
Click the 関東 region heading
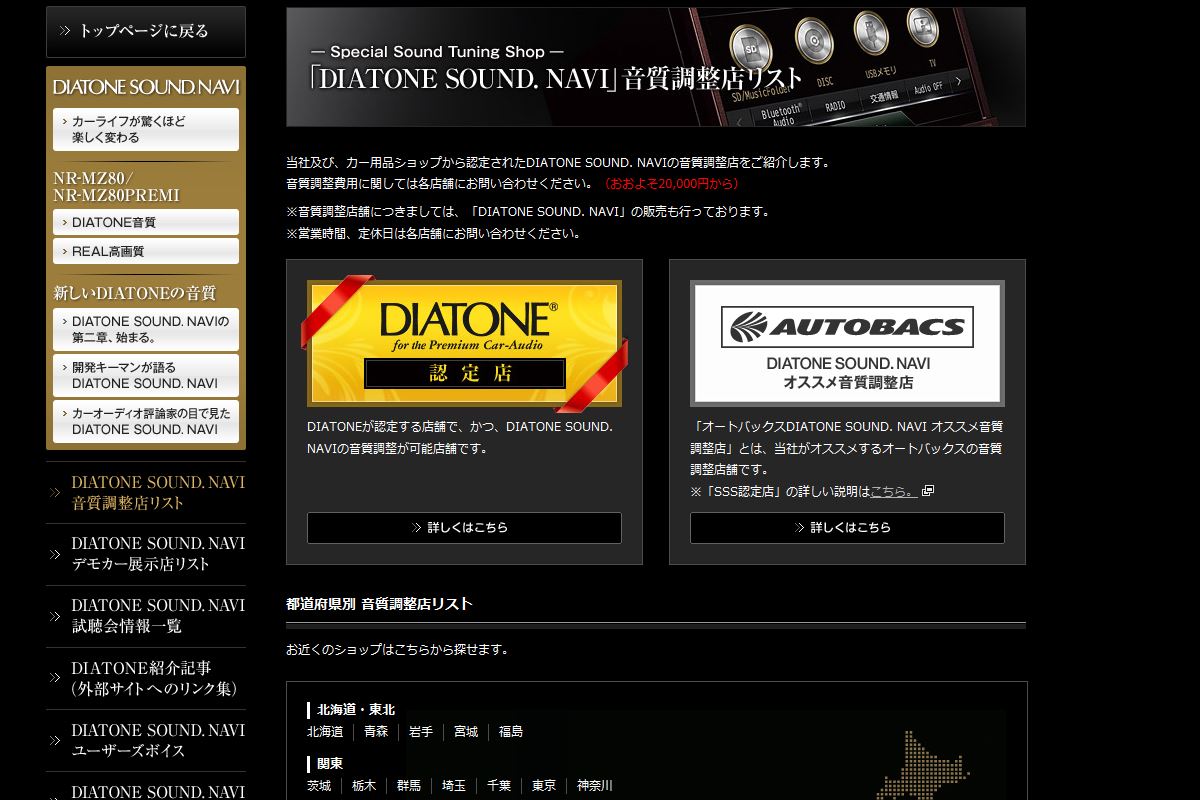point(330,763)
